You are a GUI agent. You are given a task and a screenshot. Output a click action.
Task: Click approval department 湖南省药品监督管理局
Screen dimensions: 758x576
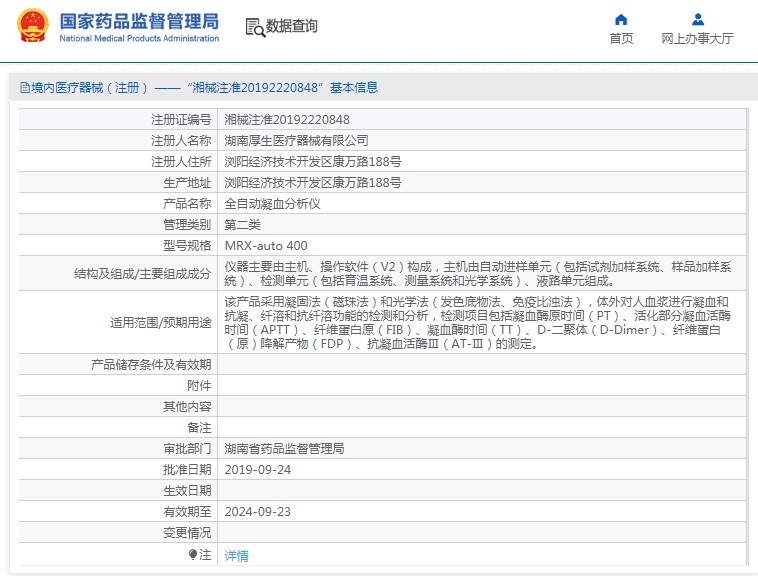(284, 448)
